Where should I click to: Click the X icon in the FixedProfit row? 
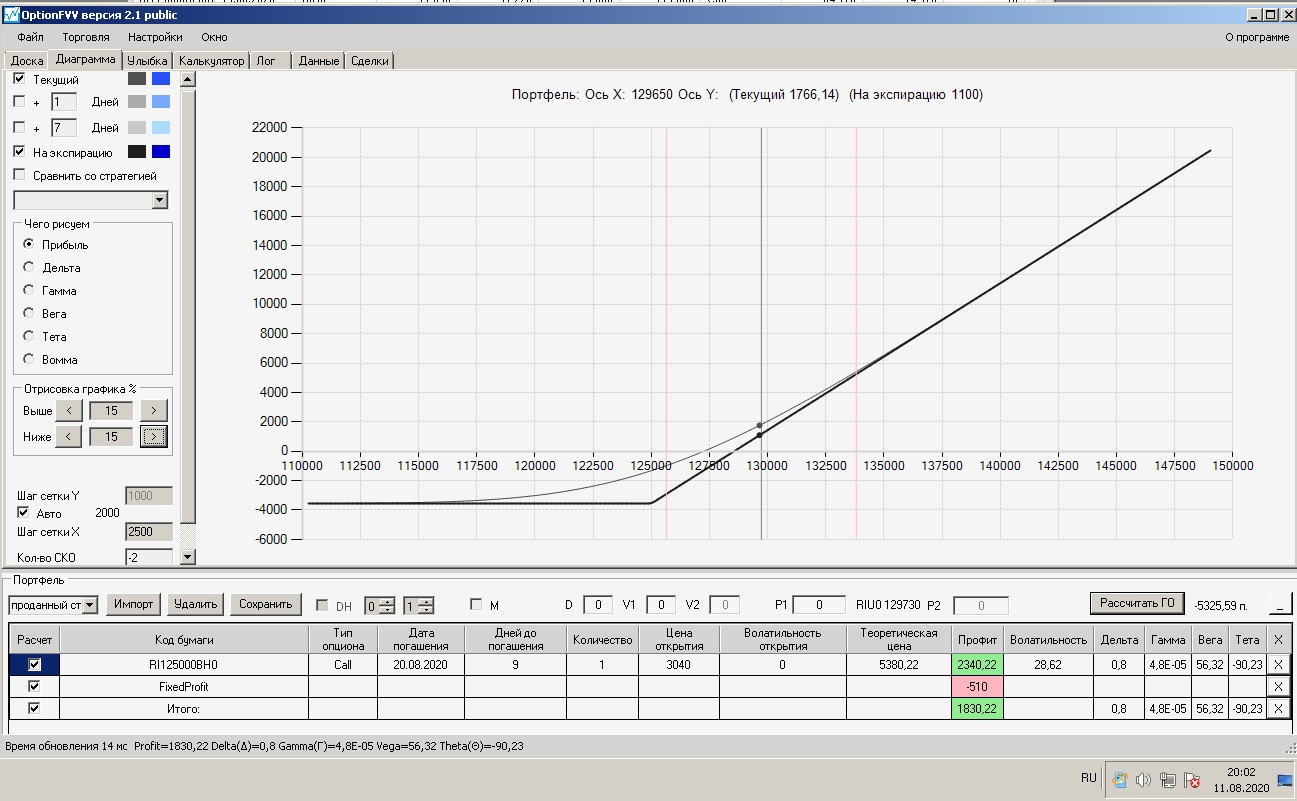point(1277,686)
